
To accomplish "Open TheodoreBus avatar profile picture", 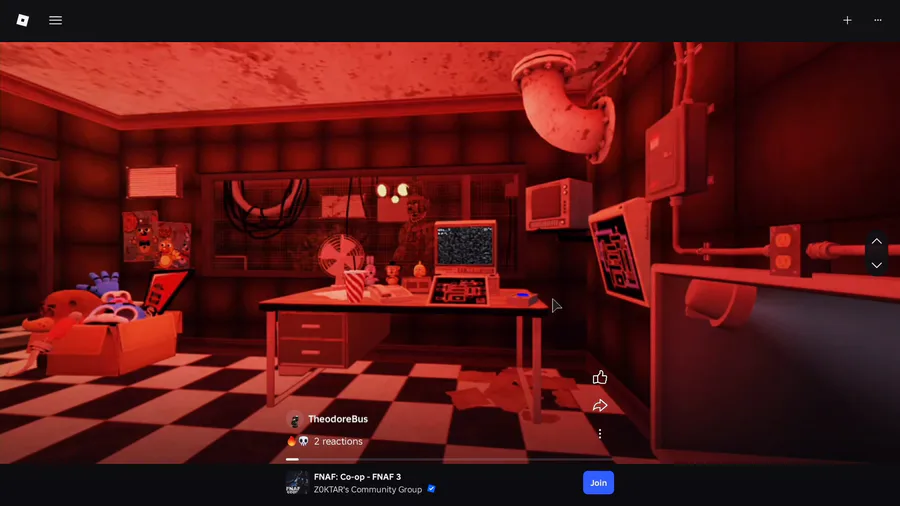I will [x=294, y=419].
